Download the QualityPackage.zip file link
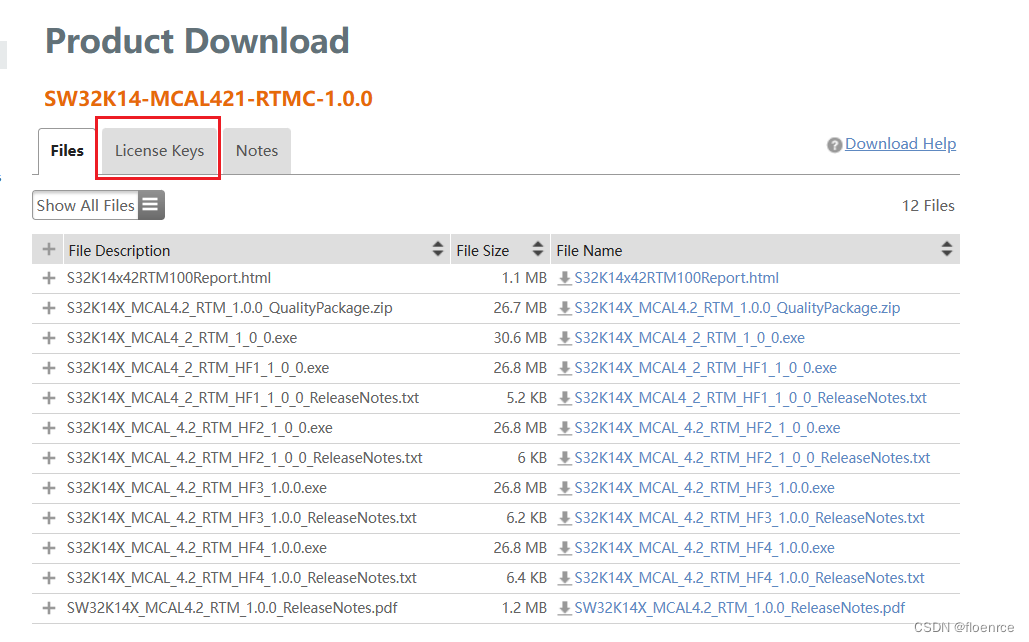 pos(737,308)
